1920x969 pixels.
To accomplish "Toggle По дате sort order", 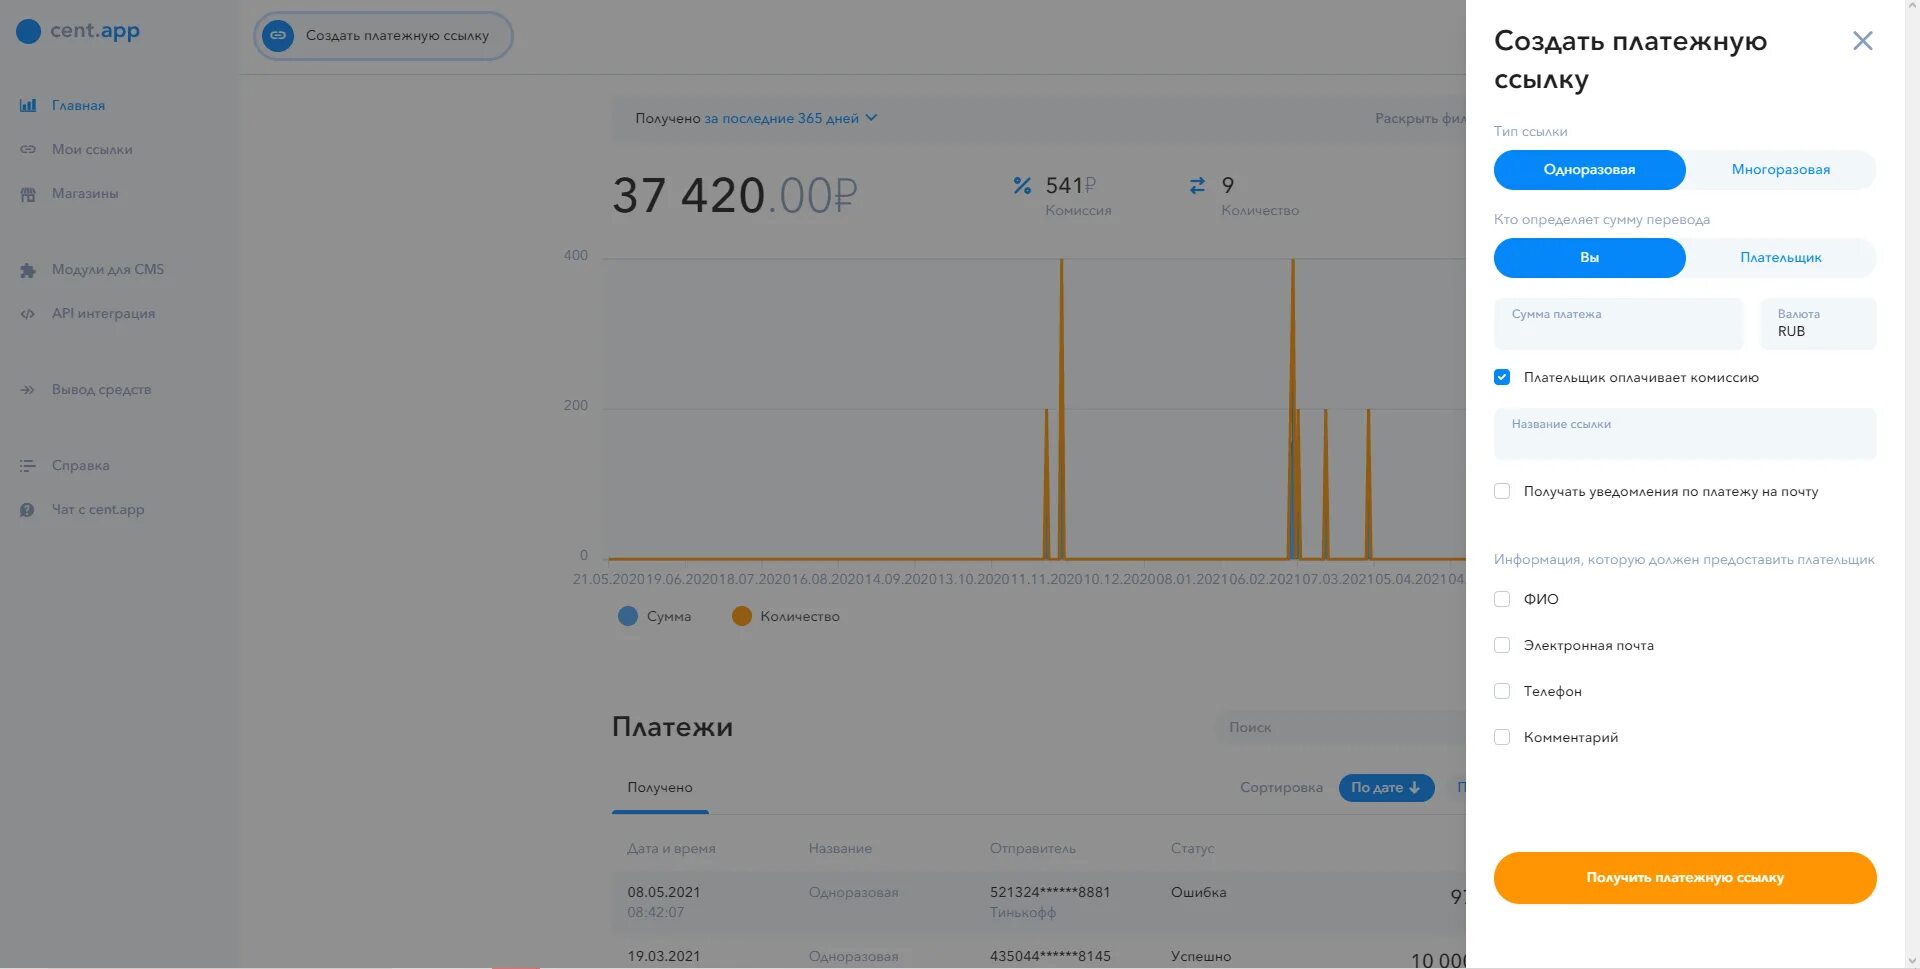I will 1386,788.
